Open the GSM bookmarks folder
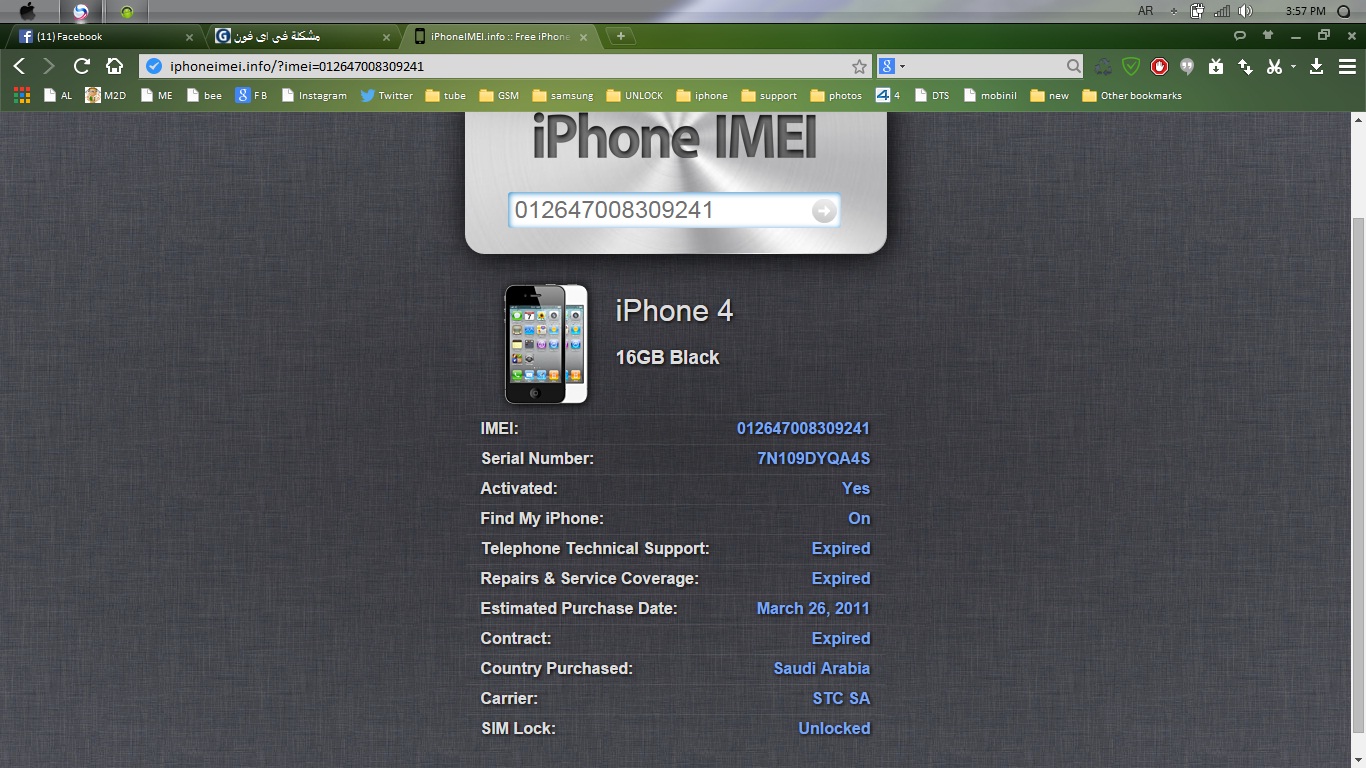1366x768 pixels. (x=499, y=95)
